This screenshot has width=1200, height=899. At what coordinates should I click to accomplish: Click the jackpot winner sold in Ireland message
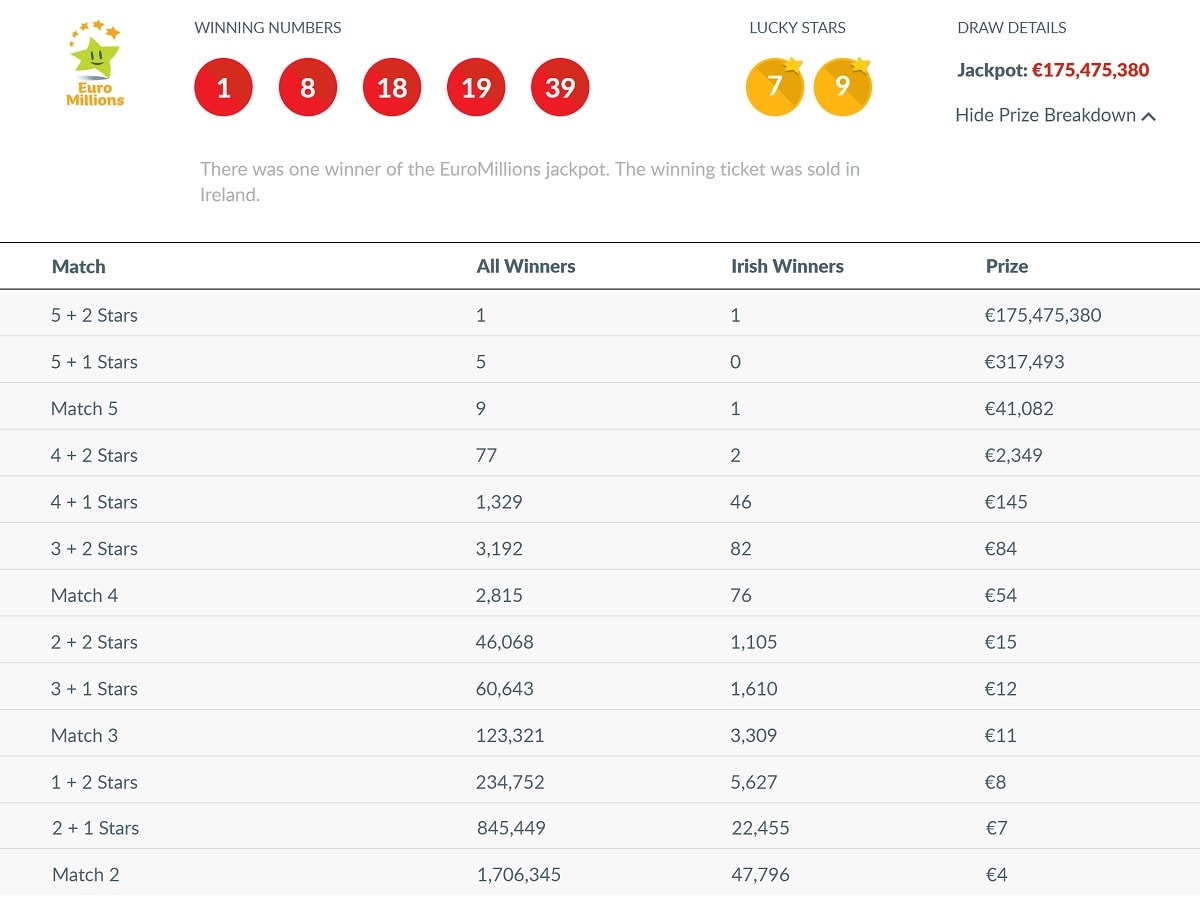[530, 182]
